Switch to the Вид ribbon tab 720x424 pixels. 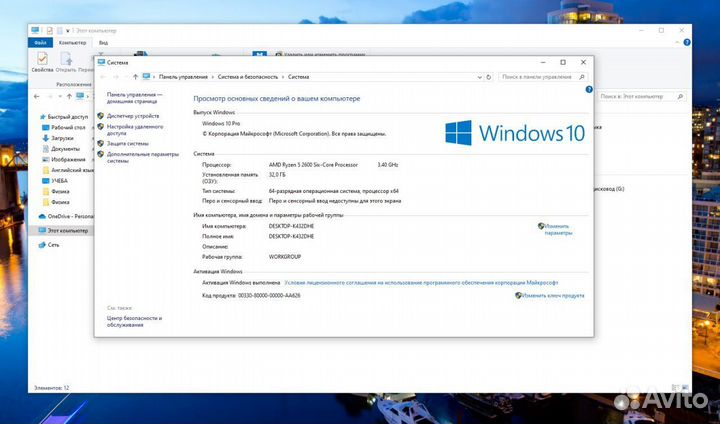click(x=103, y=43)
